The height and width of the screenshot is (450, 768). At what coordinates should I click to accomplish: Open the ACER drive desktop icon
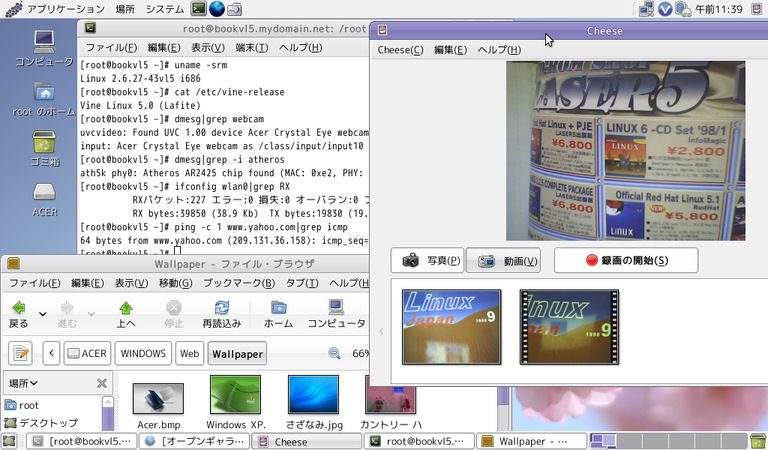[x=45, y=200]
